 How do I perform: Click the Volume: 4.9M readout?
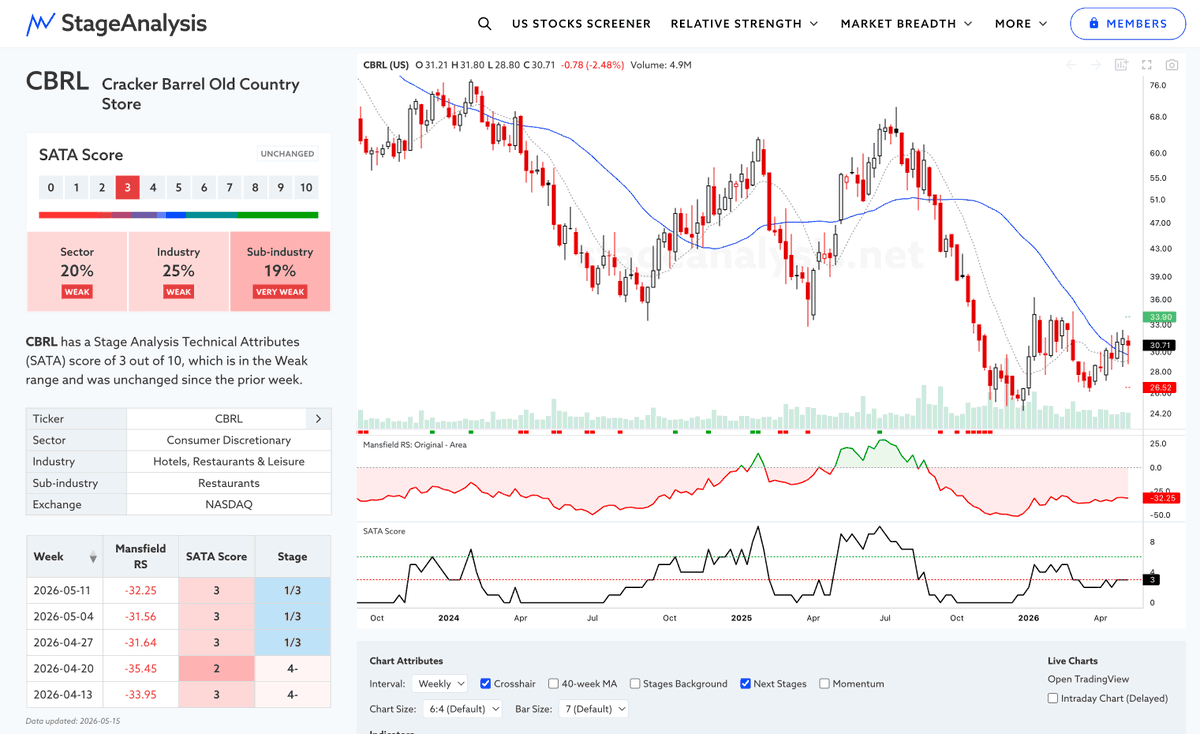pyautogui.click(x=661, y=65)
